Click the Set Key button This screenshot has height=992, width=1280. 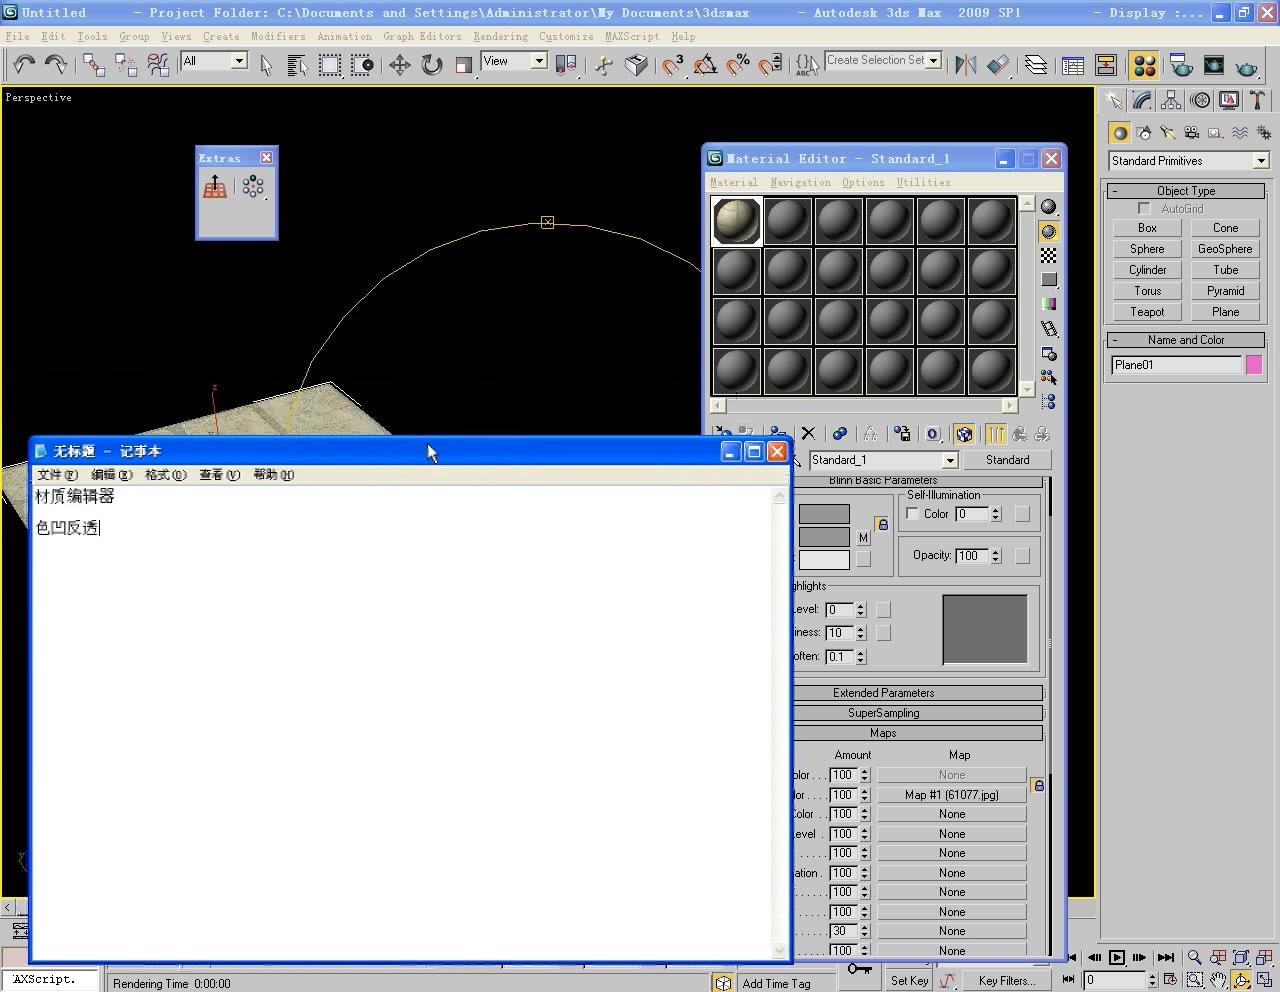(x=909, y=981)
